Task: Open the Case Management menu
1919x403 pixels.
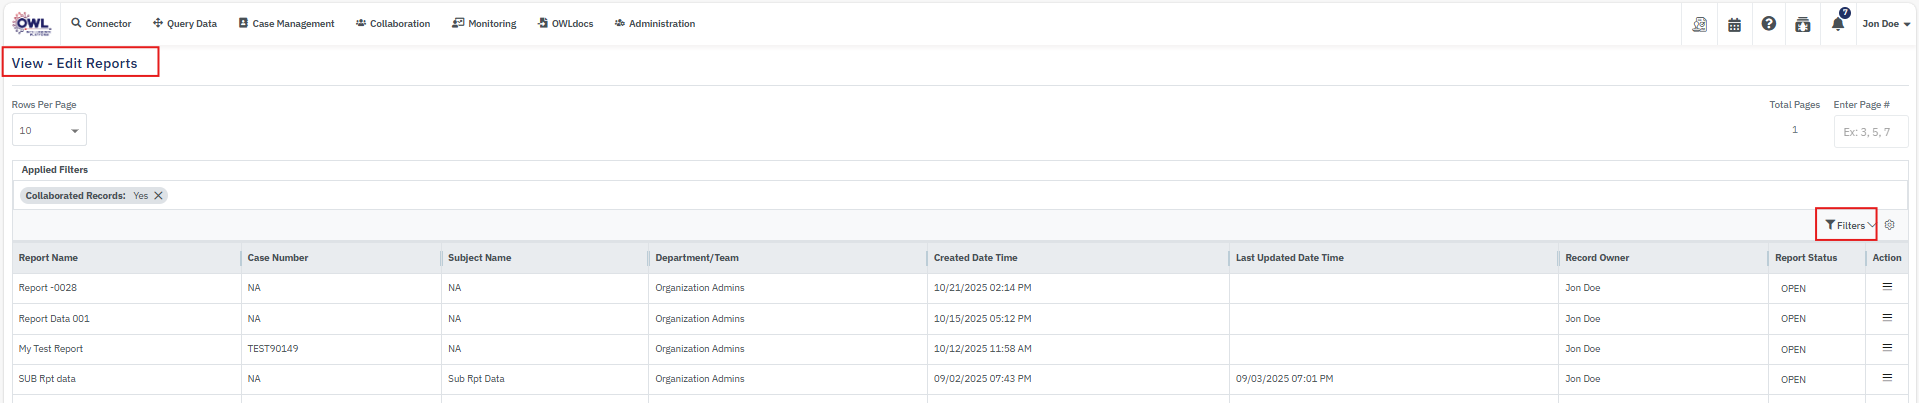Action: [x=286, y=24]
